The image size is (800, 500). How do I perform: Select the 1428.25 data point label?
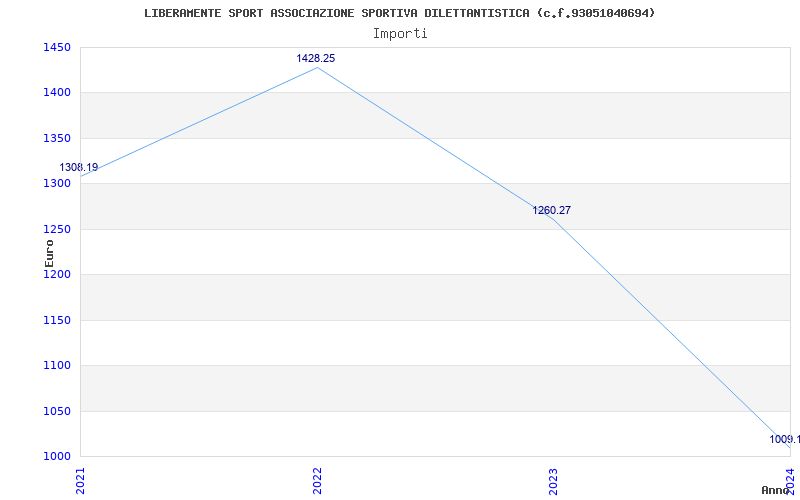coord(316,58)
